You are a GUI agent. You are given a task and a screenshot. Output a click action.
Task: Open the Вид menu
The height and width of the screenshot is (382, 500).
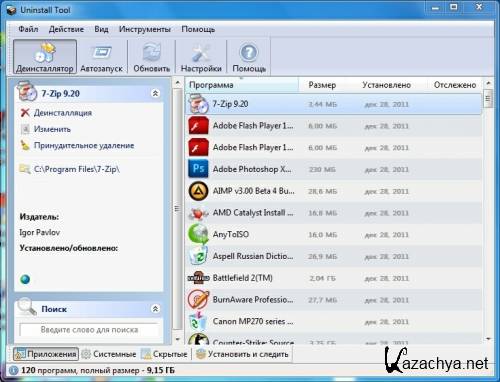point(101,29)
